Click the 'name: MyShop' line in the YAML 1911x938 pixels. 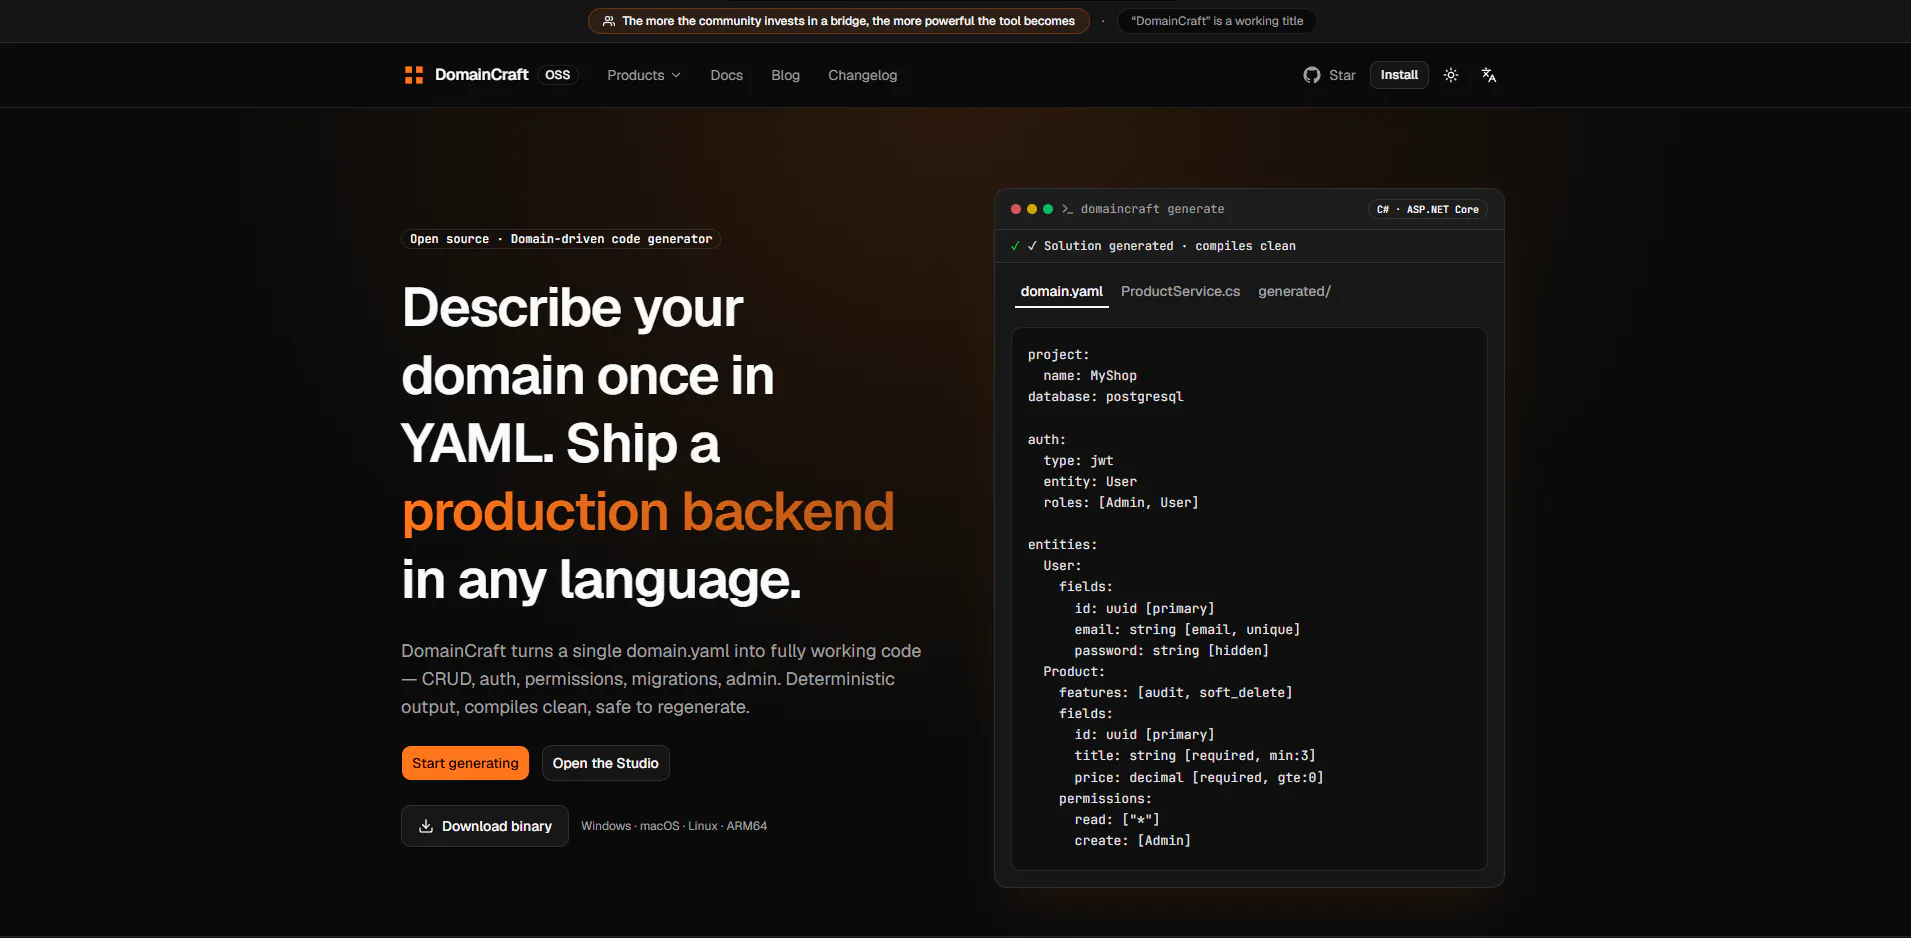click(1090, 376)
